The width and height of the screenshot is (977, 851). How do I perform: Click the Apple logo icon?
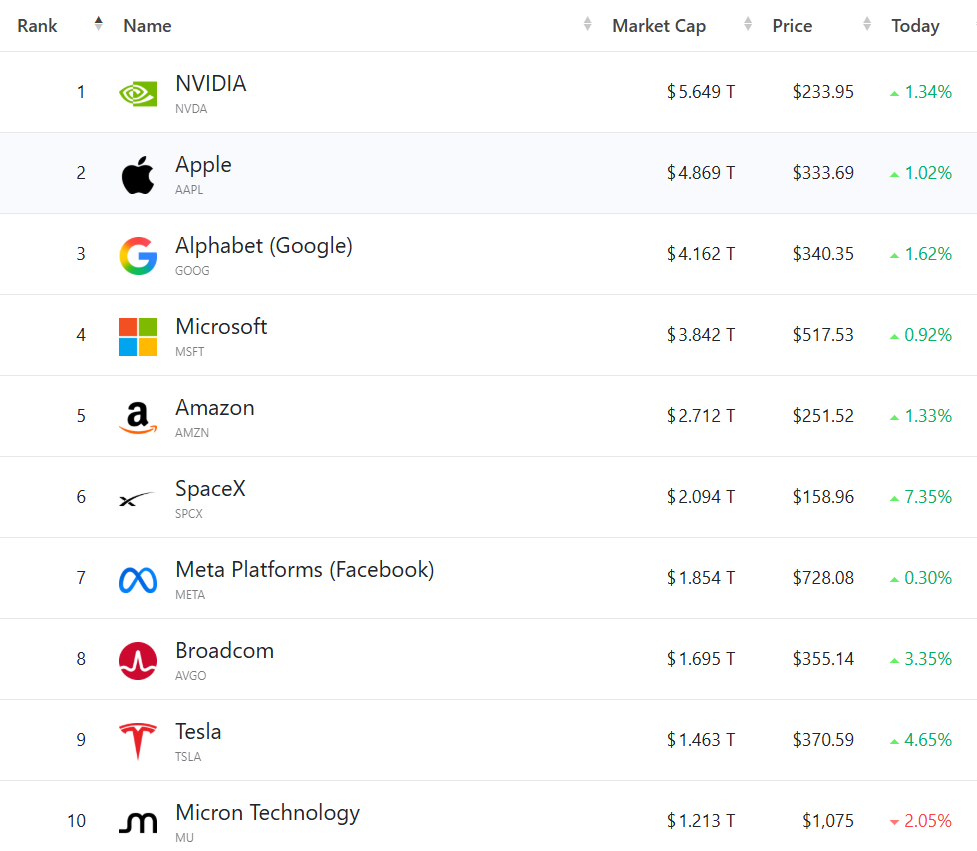pos(138,175)
